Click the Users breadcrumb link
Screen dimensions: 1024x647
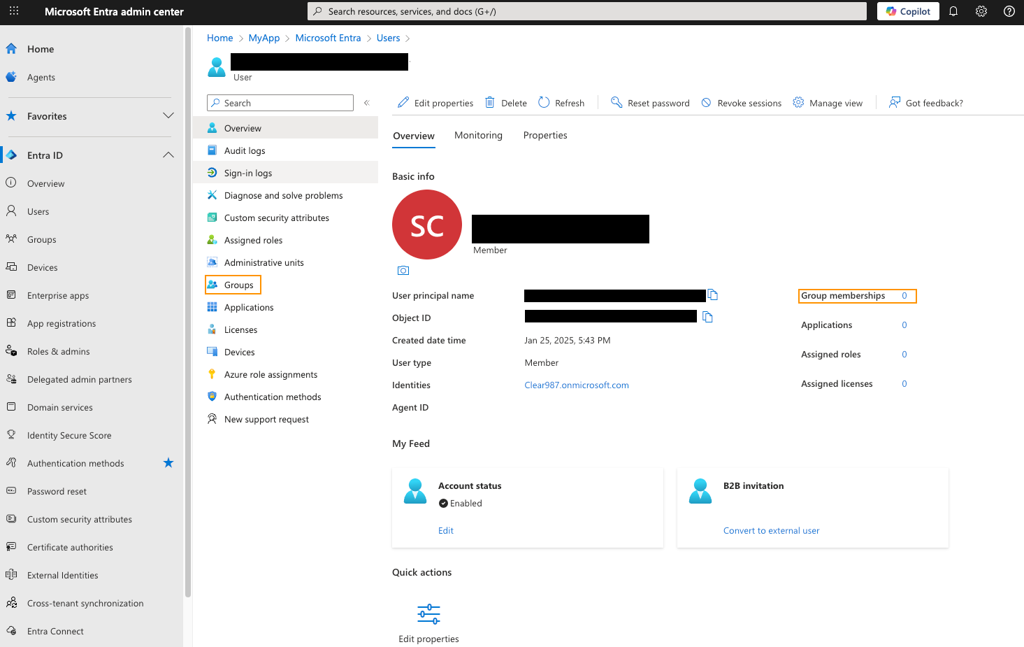pos(388,38)
